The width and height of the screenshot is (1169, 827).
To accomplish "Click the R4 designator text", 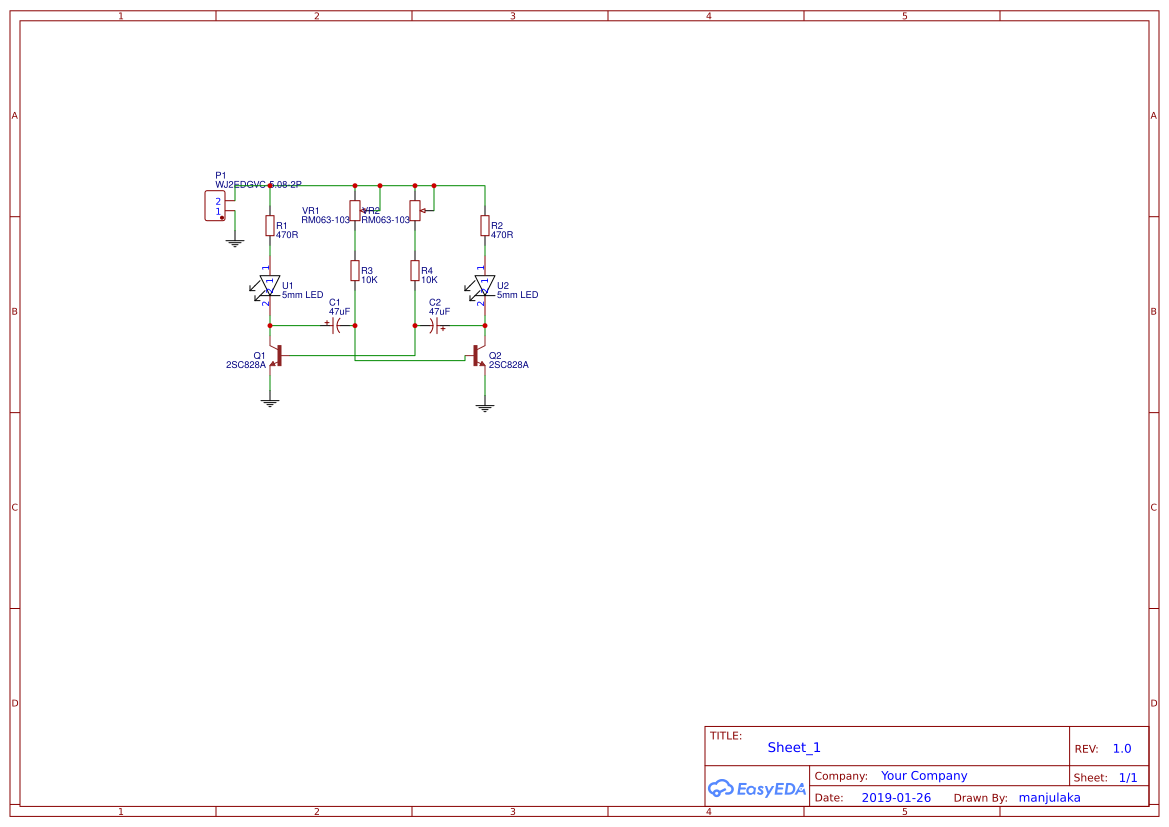I will tap(427, 271).
